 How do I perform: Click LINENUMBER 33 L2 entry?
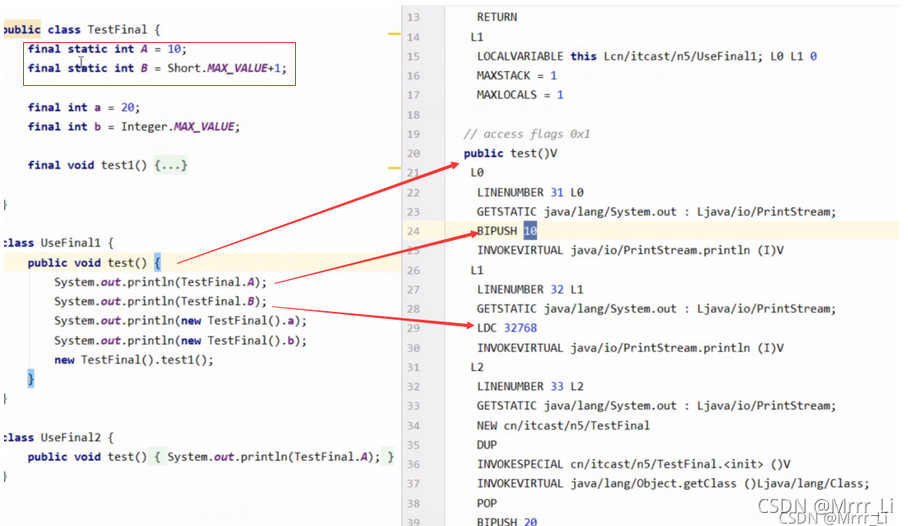(530, 386)
